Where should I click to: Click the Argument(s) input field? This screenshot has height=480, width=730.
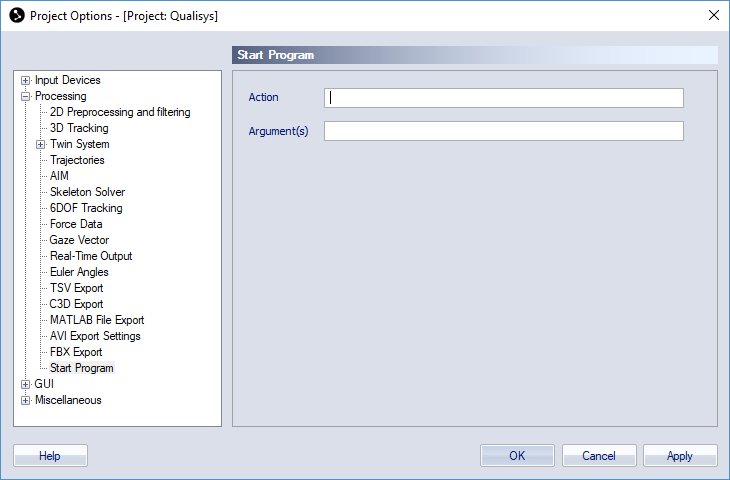click(504, 131)
